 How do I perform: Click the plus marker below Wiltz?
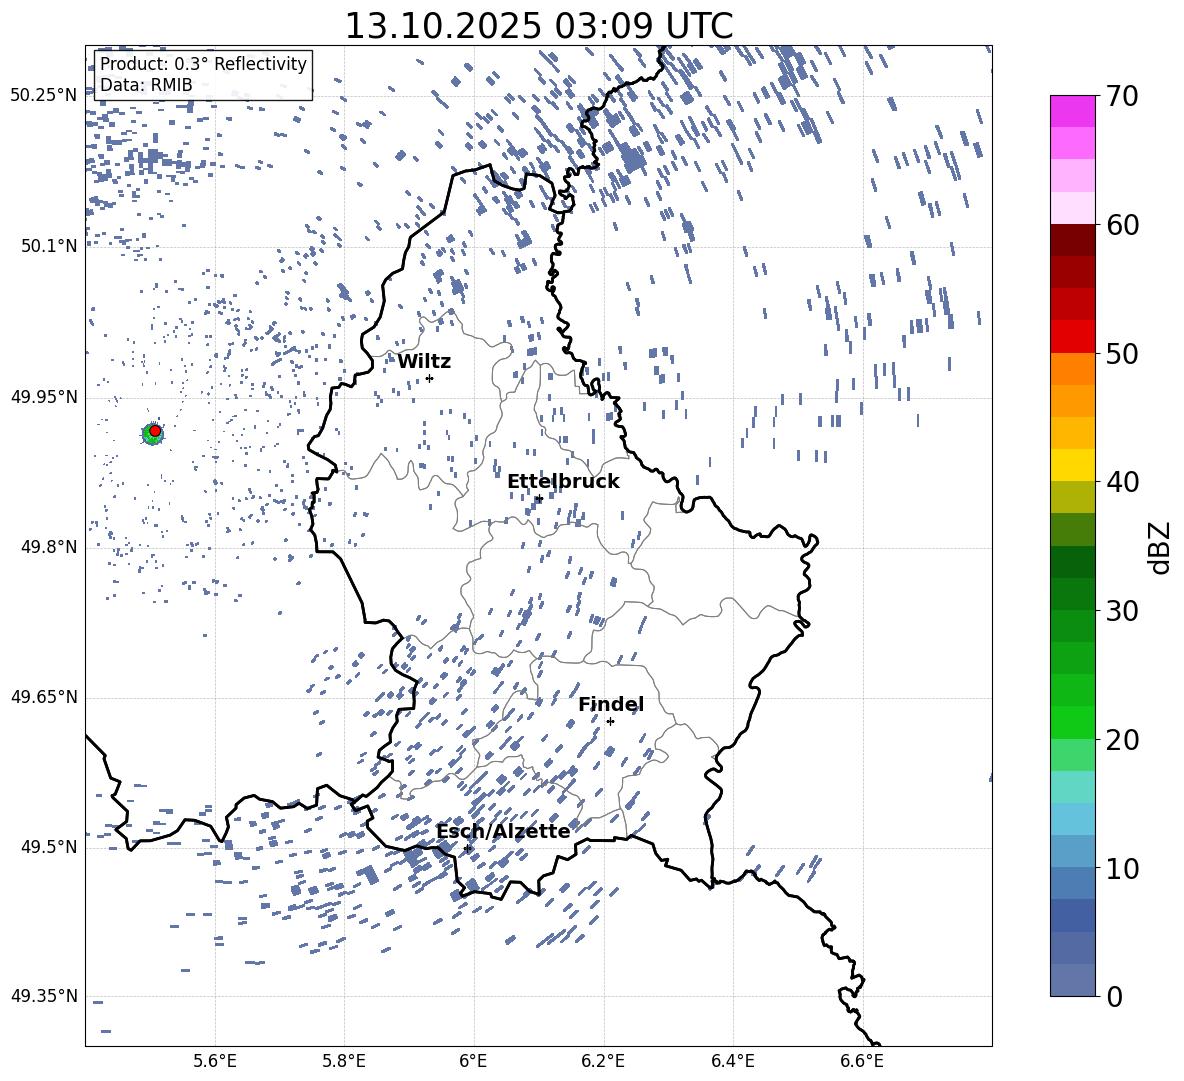pos(430,378)
